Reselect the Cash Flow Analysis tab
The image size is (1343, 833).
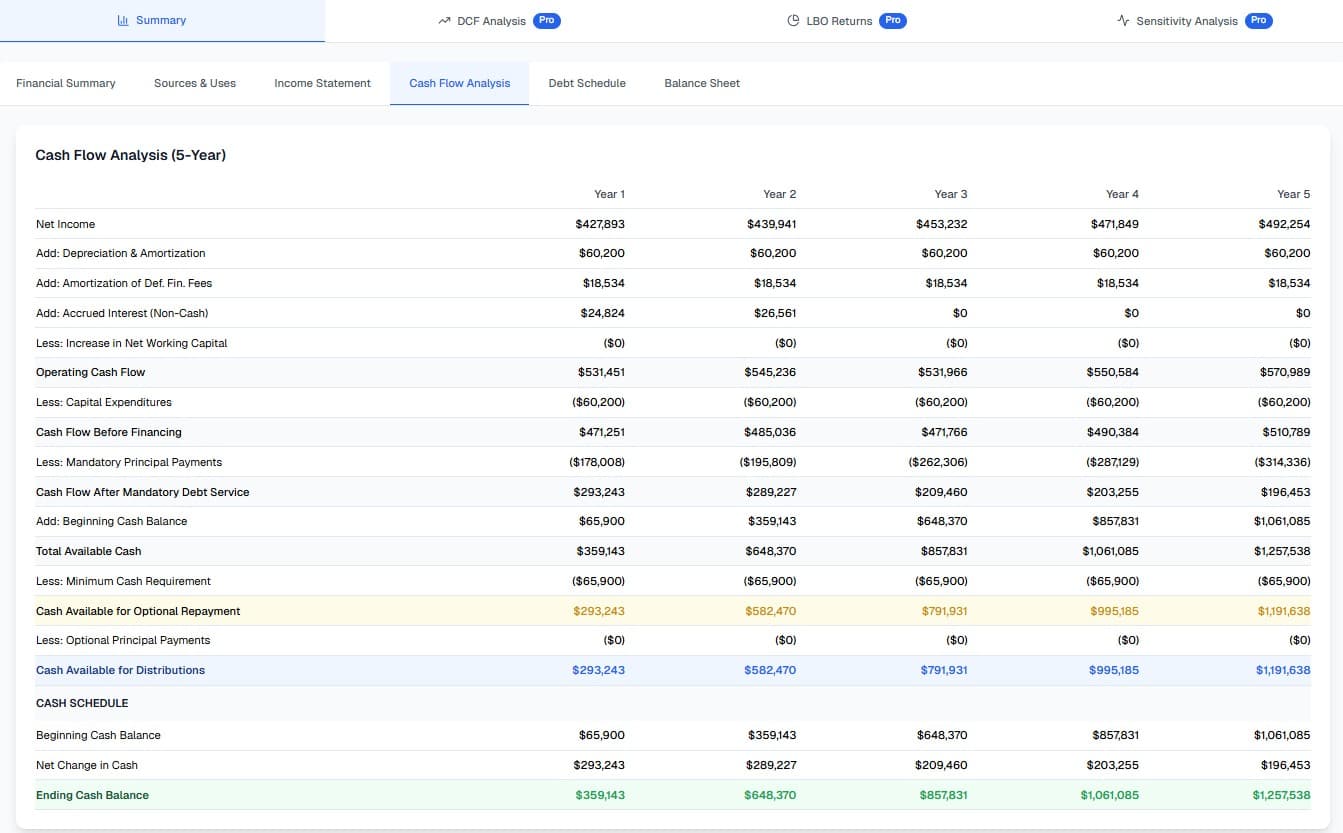click(459, 83)
